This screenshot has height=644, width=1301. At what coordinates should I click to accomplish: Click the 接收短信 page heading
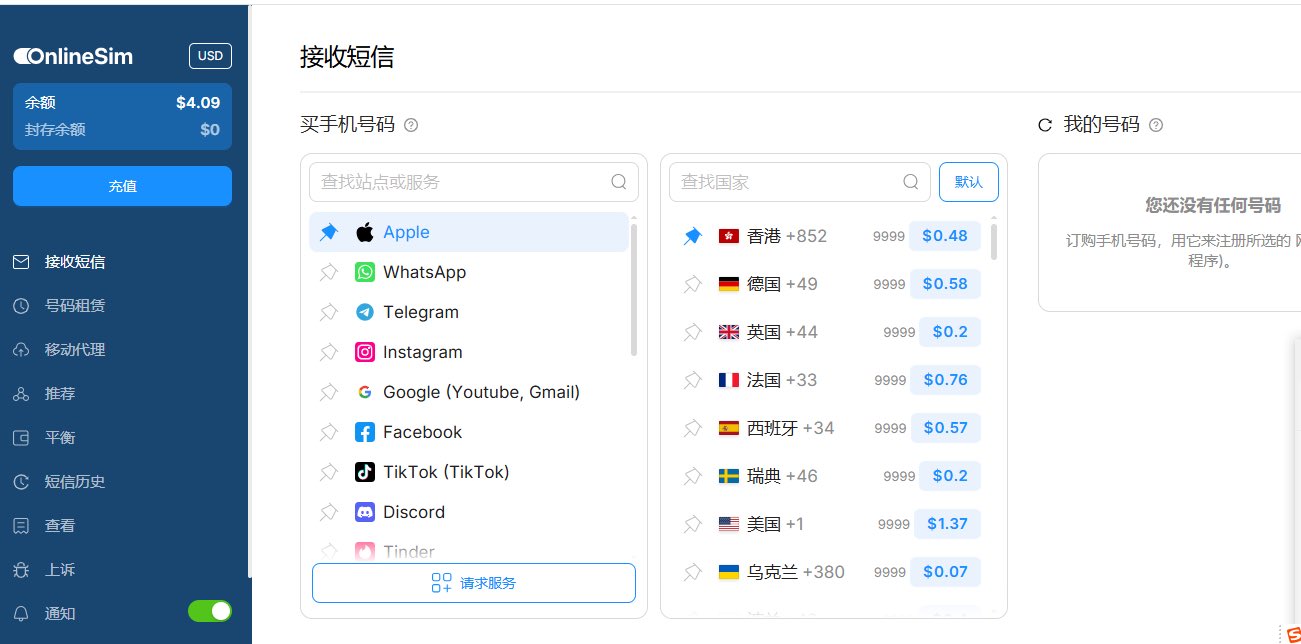point(347,57)
